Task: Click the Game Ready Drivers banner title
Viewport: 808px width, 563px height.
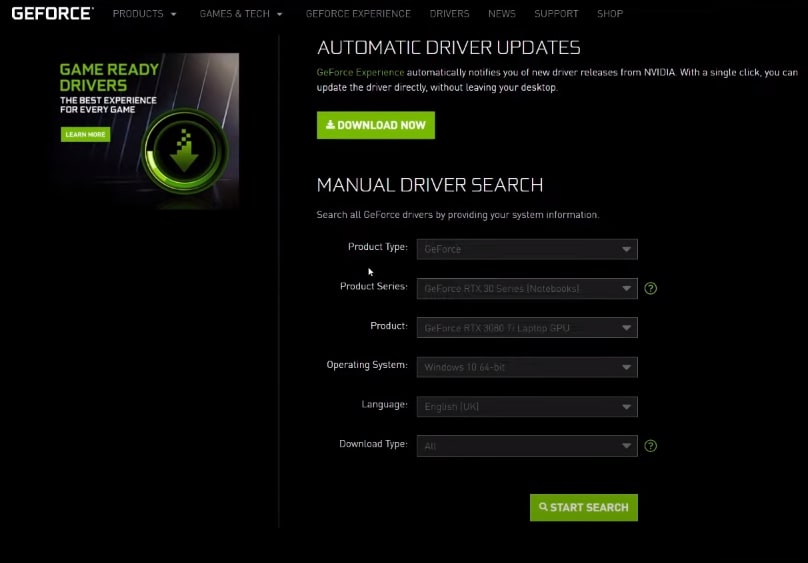Action: click(109, 77)
